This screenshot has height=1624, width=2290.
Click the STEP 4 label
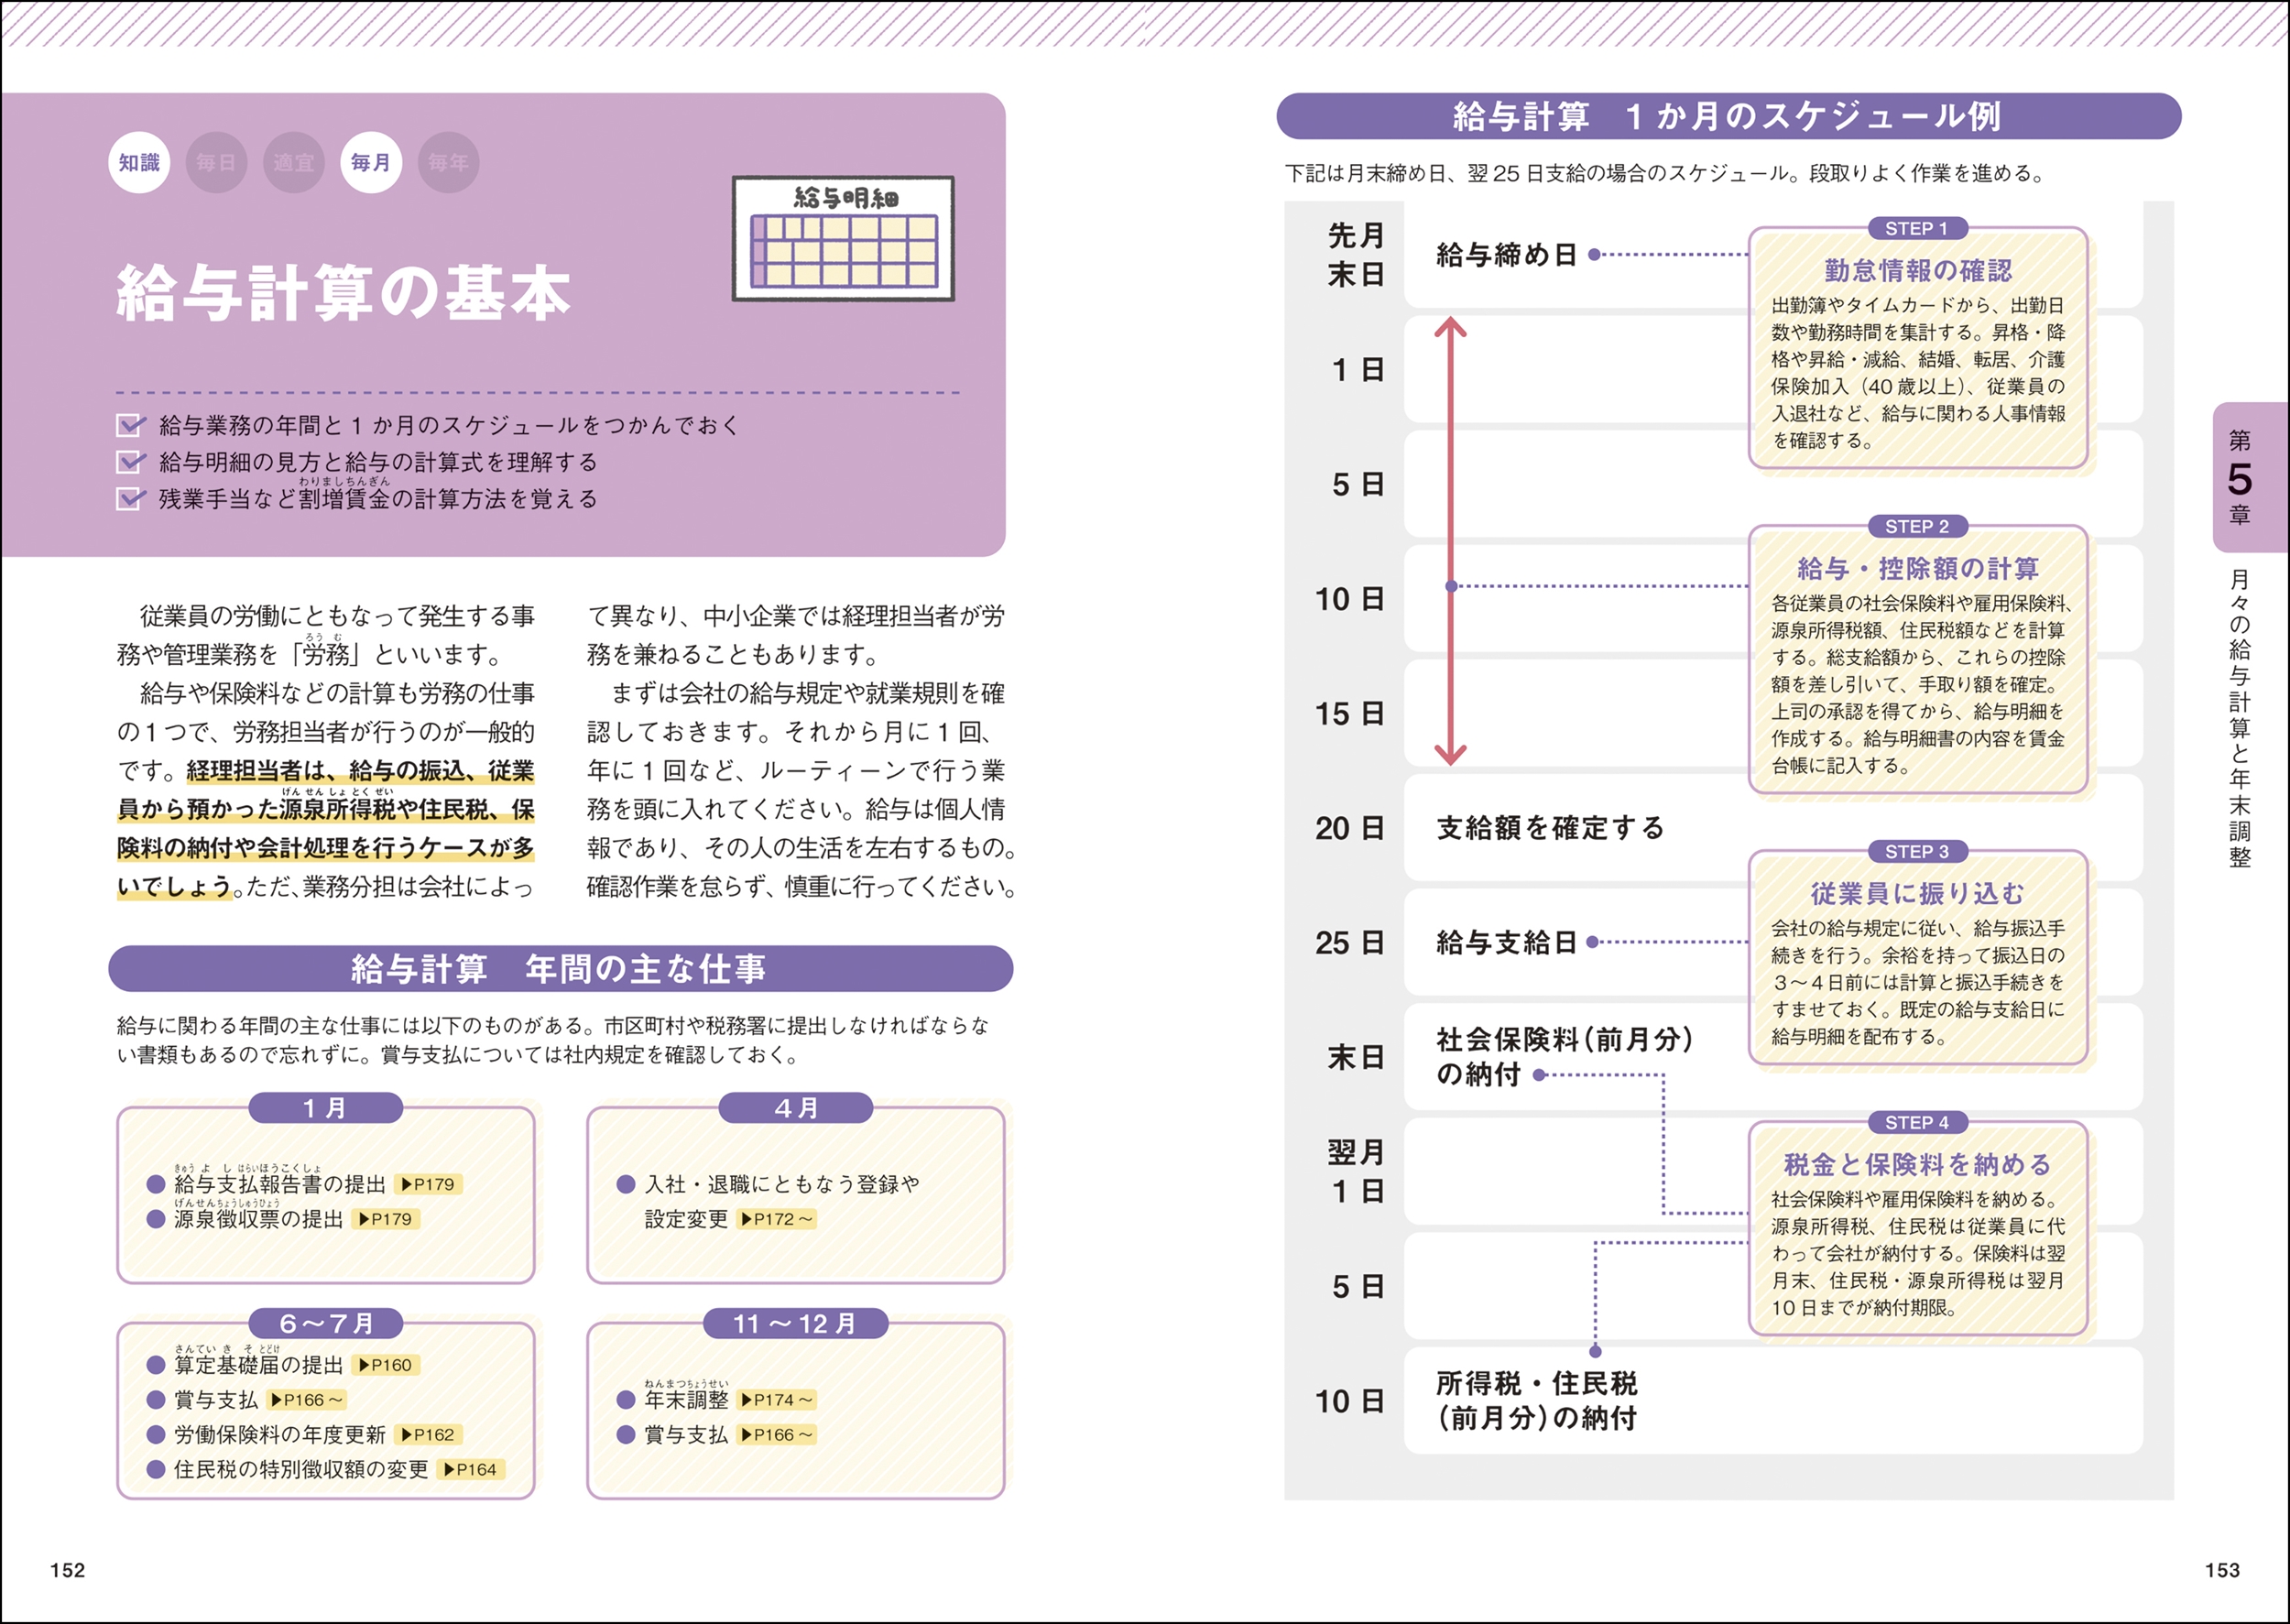pyautogui.click(x=1917, y=1122)
